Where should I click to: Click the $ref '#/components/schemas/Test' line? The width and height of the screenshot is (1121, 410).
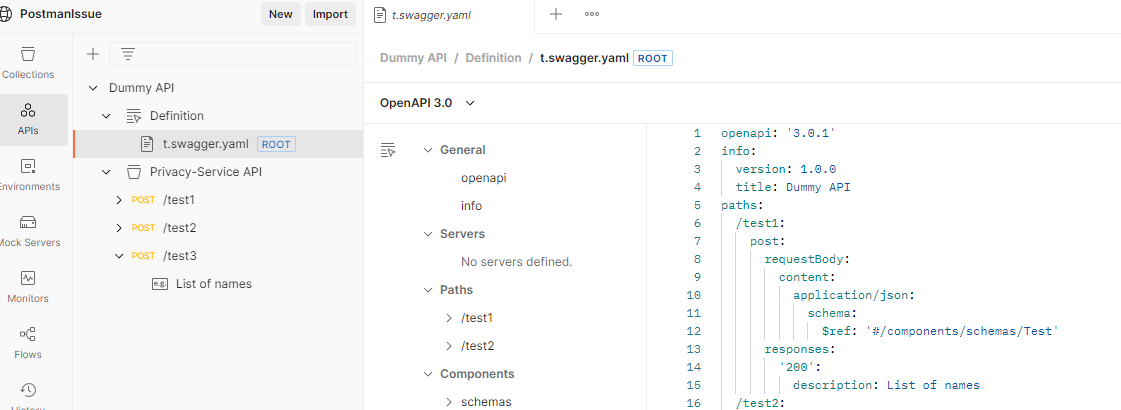point(939,331)
